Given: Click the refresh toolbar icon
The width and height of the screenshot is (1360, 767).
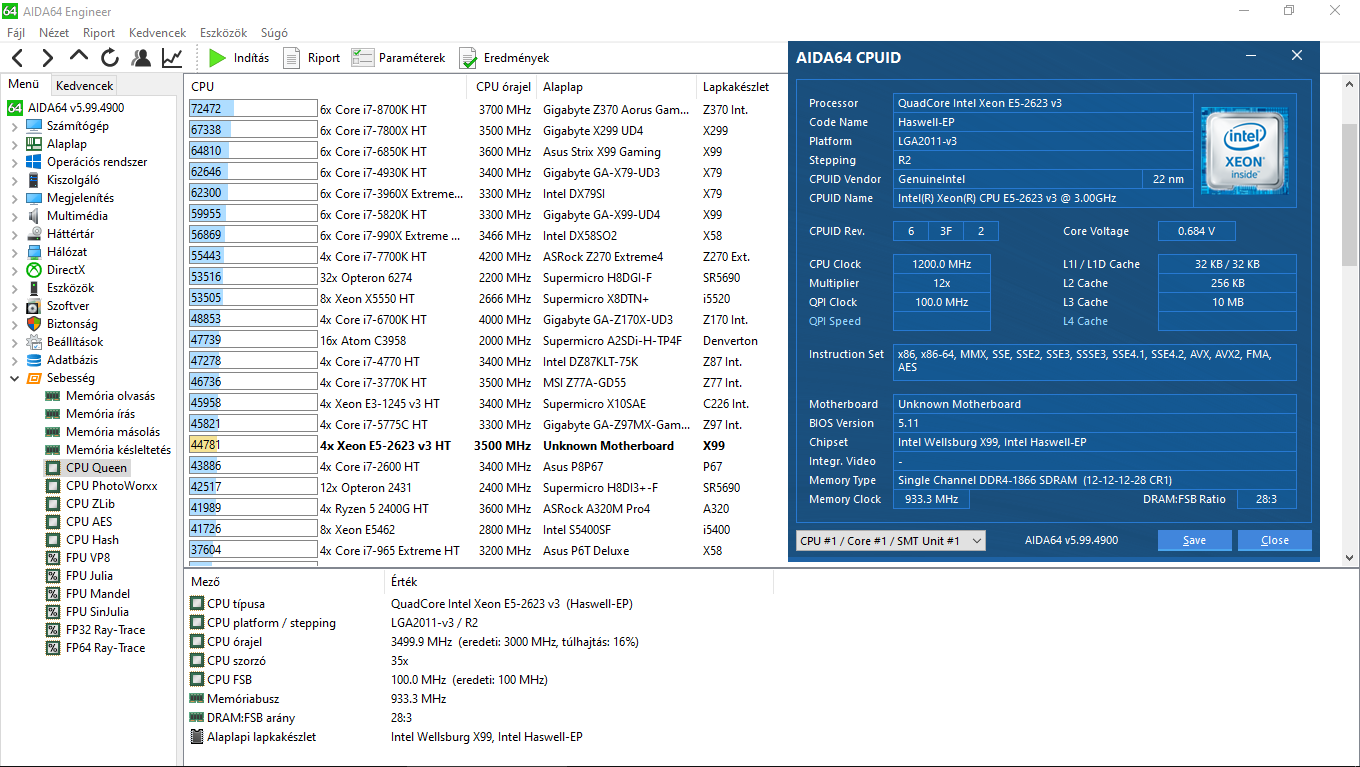Looking at the screenshot, I should 110,58.
